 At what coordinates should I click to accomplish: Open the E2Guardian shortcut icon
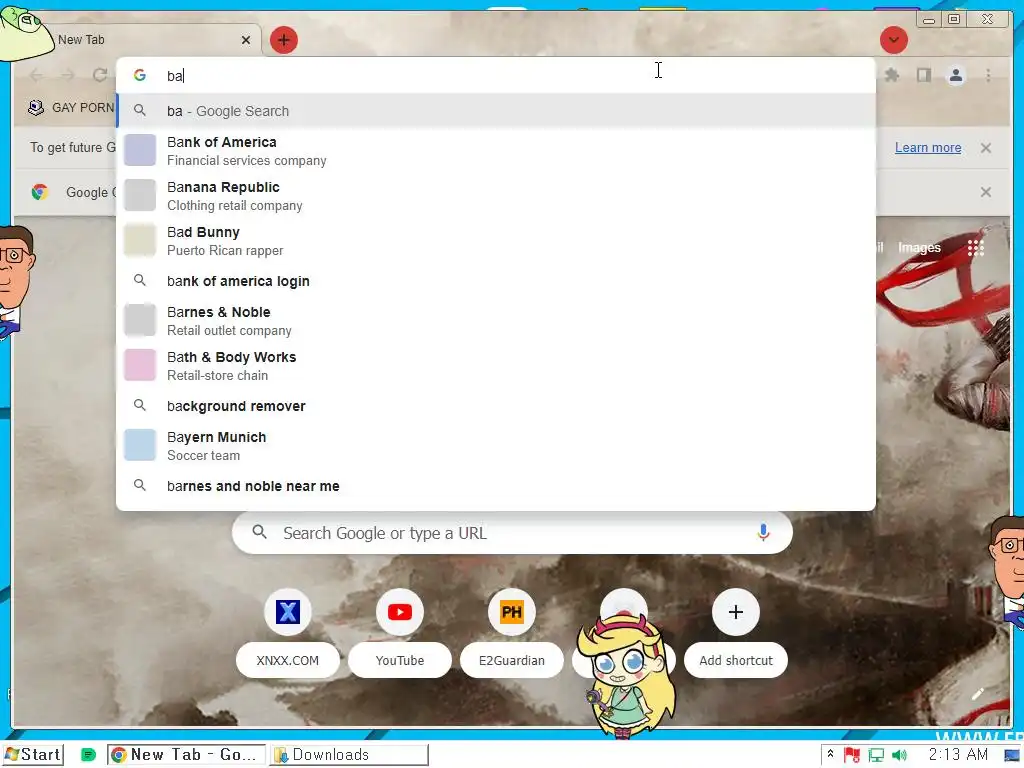511,612
